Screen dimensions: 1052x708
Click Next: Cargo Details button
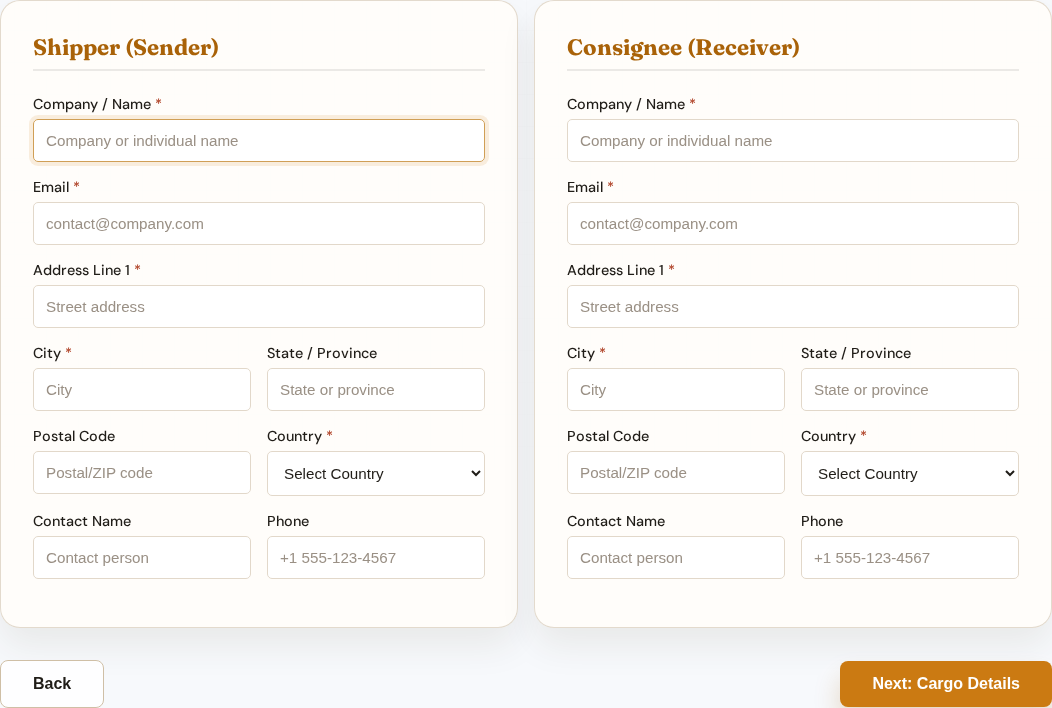click(x=945, y=683)
